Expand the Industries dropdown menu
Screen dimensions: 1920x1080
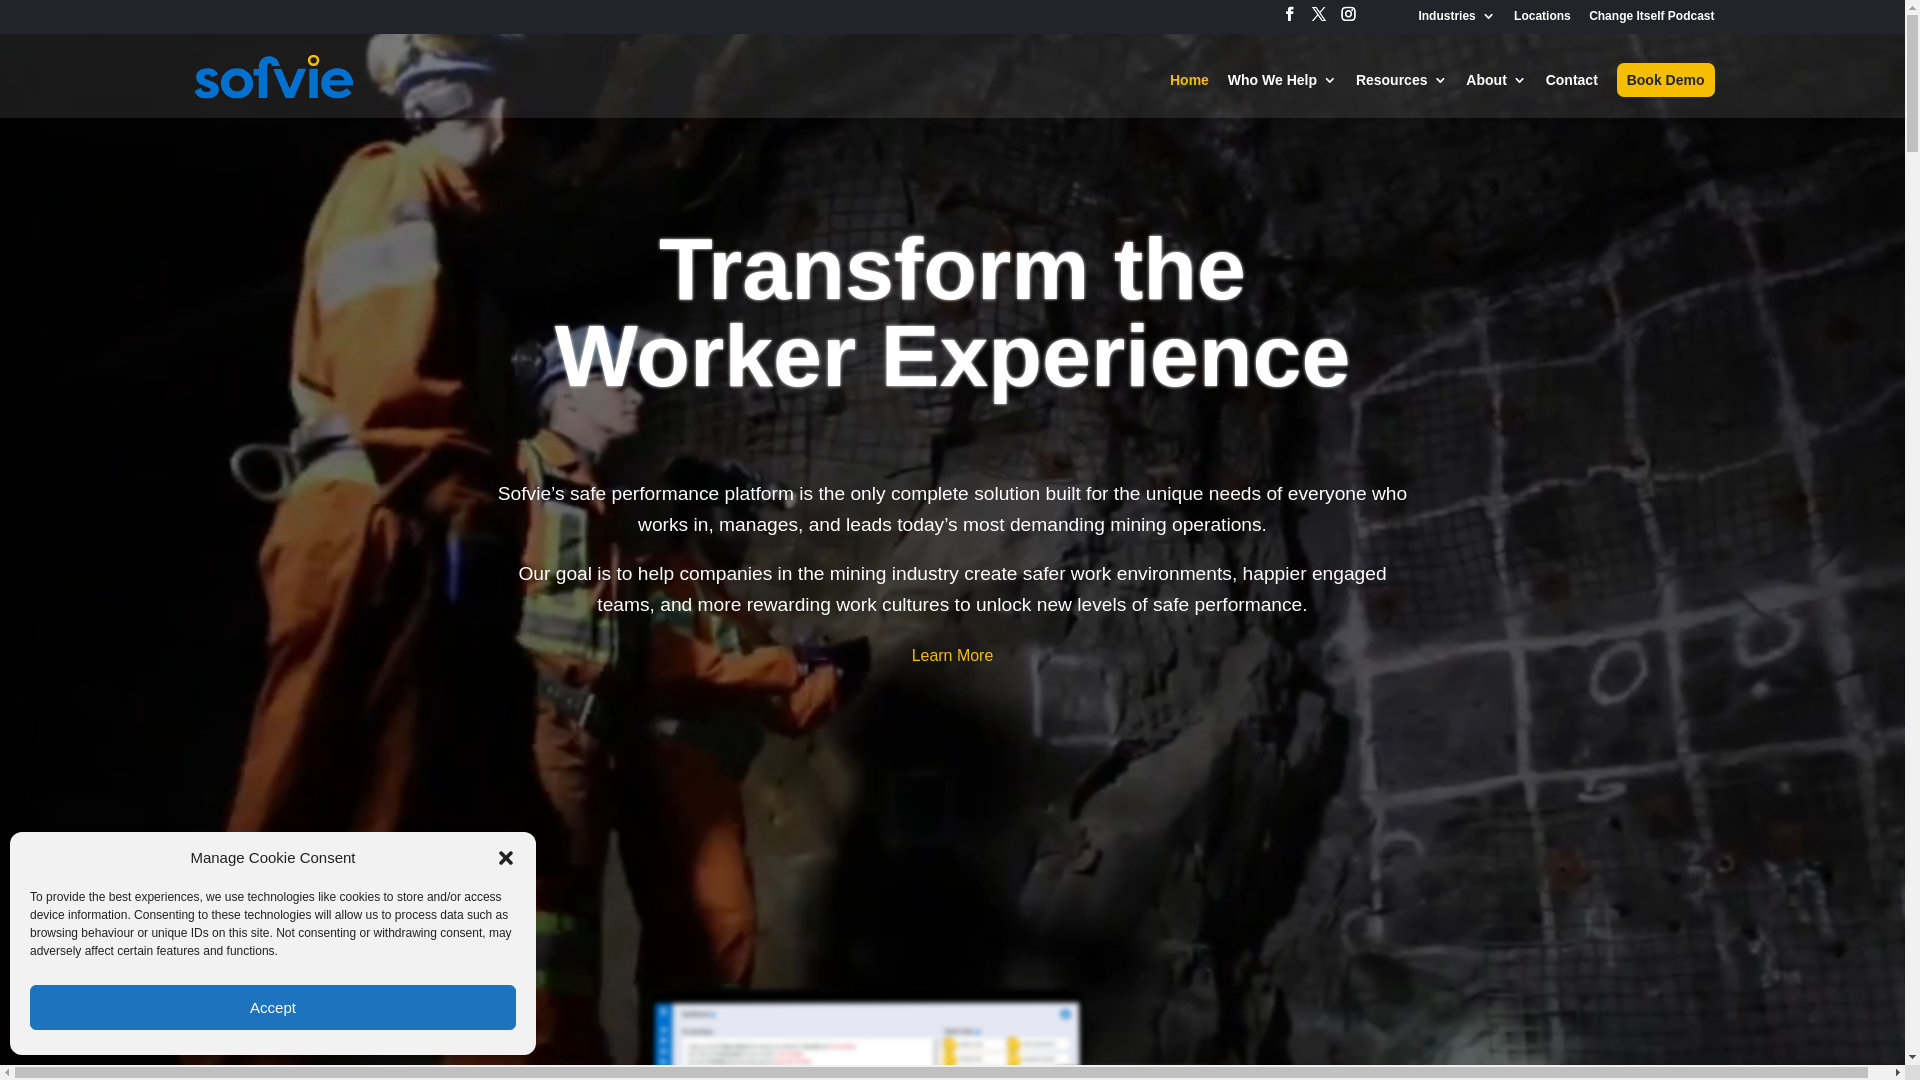tap(1455, 16)
